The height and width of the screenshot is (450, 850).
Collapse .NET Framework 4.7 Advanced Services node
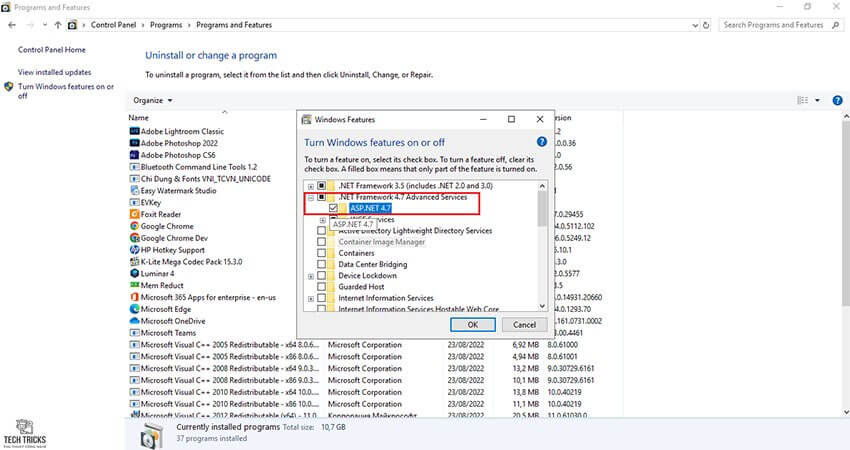pyautogui.click(x=311, y=197)
